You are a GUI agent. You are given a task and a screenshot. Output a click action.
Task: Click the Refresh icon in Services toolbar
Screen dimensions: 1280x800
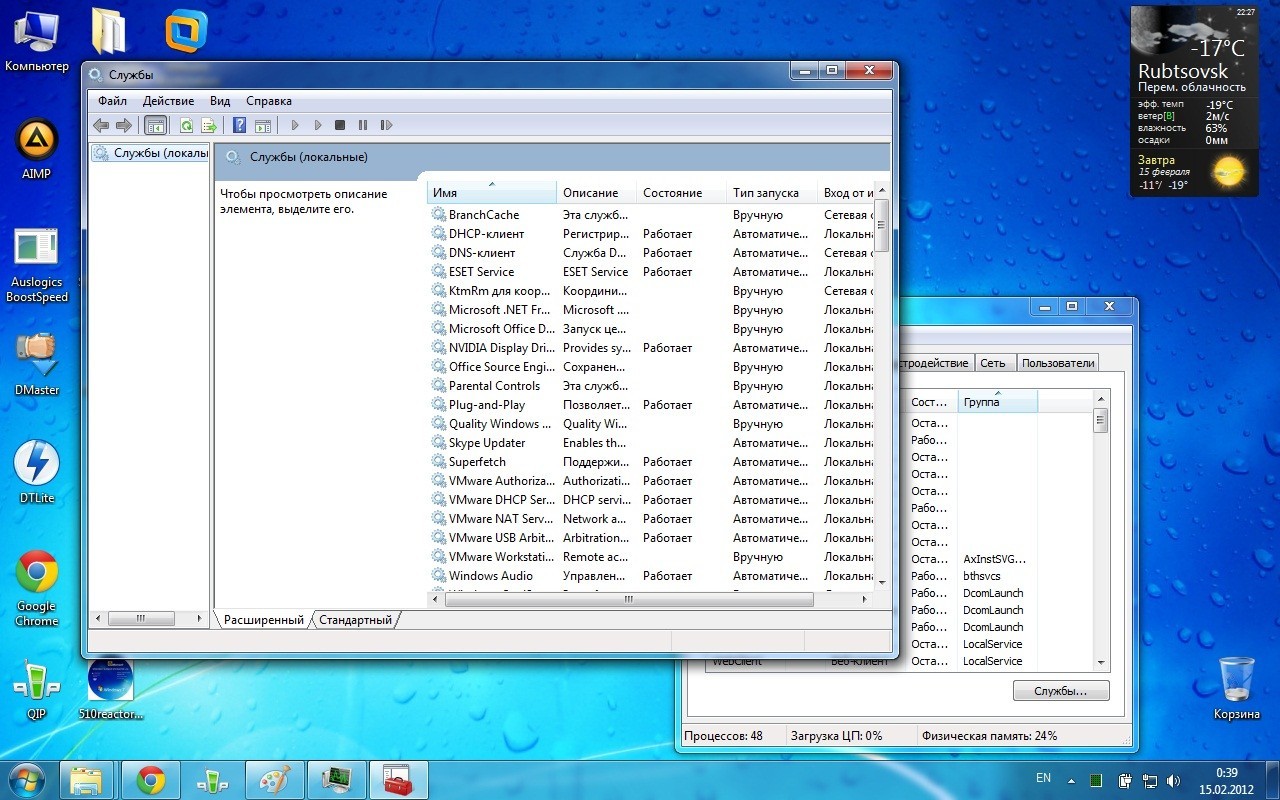[x=186, y=125]
